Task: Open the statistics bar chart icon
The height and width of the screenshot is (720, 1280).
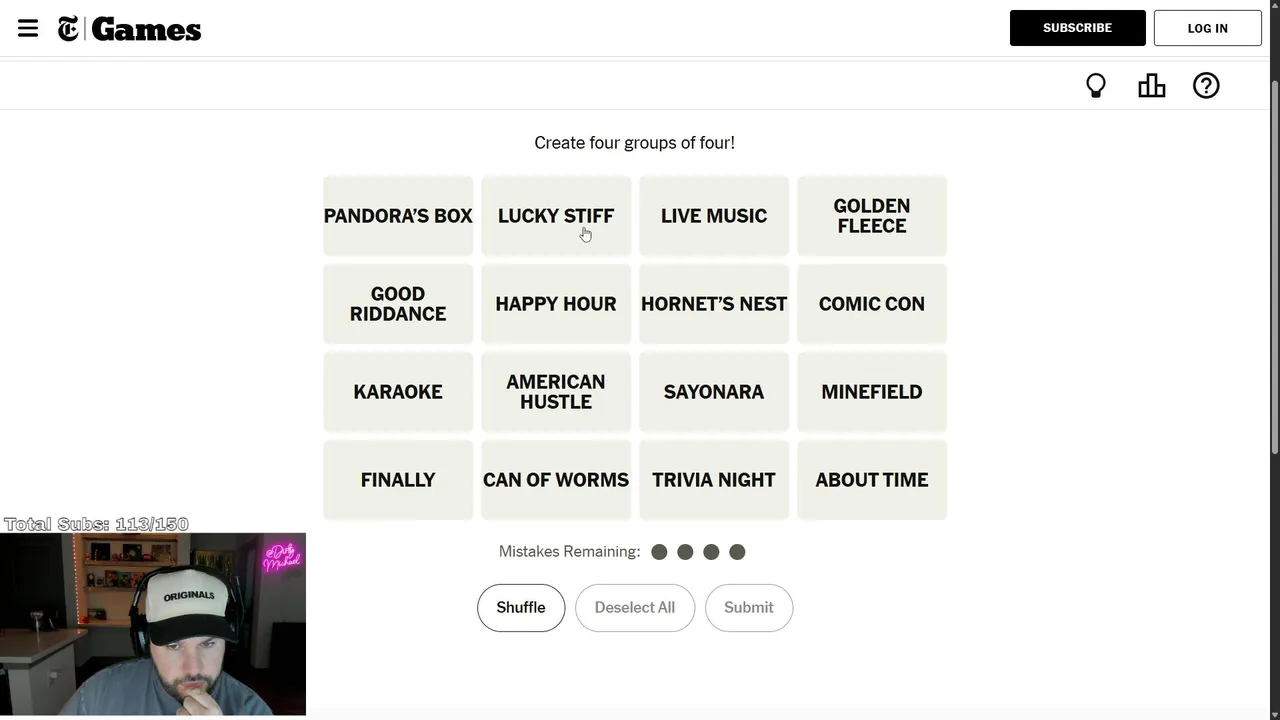Action: pos(1151,86)
